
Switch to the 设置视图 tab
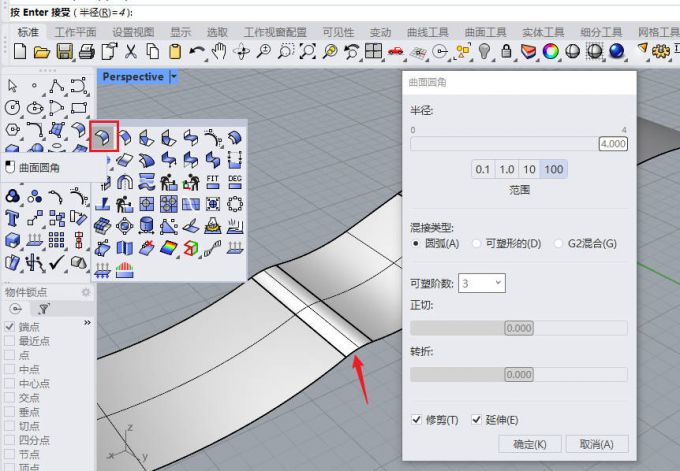tap(134, 32)
